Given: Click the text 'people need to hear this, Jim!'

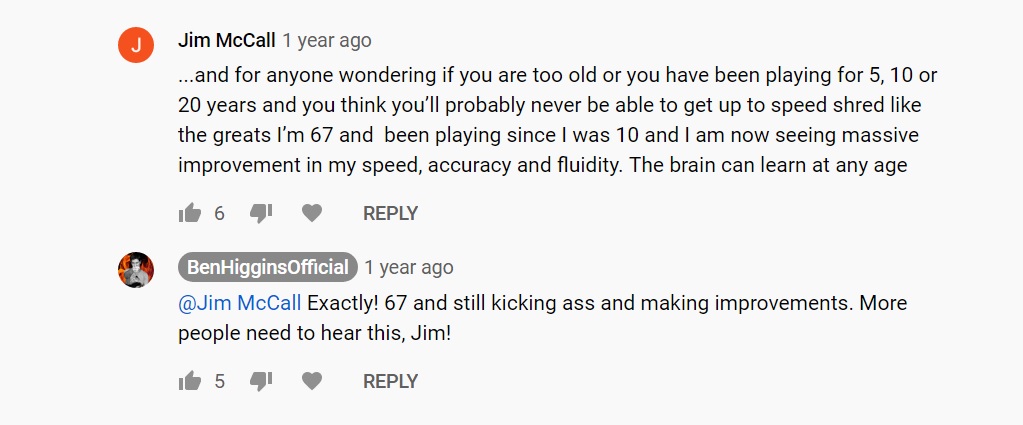Looking at the screenshot, I should [315, 334].
